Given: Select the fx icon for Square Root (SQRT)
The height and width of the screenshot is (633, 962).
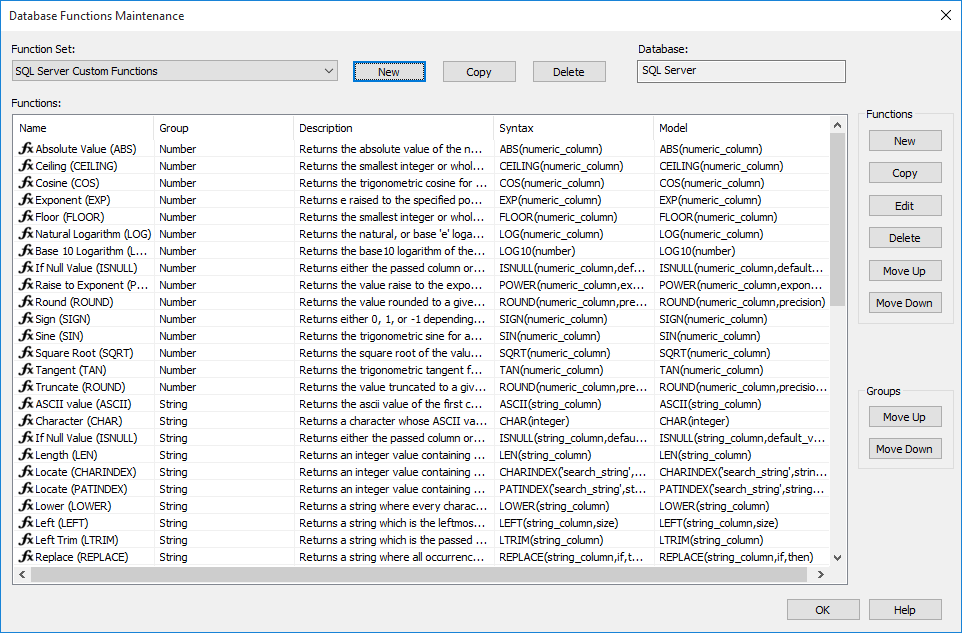Looking at the screenshot, I should coord(26,353).
